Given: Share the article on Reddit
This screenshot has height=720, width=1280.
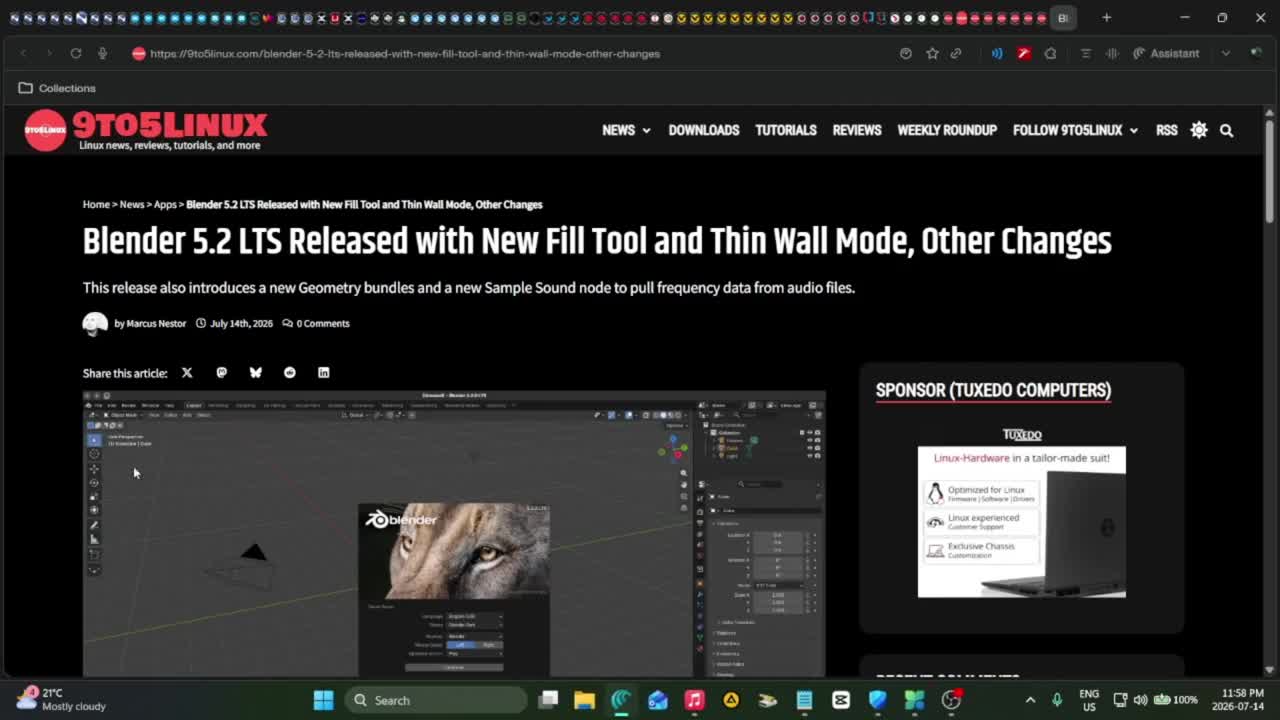Looking at the screenshot, I should click(289, 372).
